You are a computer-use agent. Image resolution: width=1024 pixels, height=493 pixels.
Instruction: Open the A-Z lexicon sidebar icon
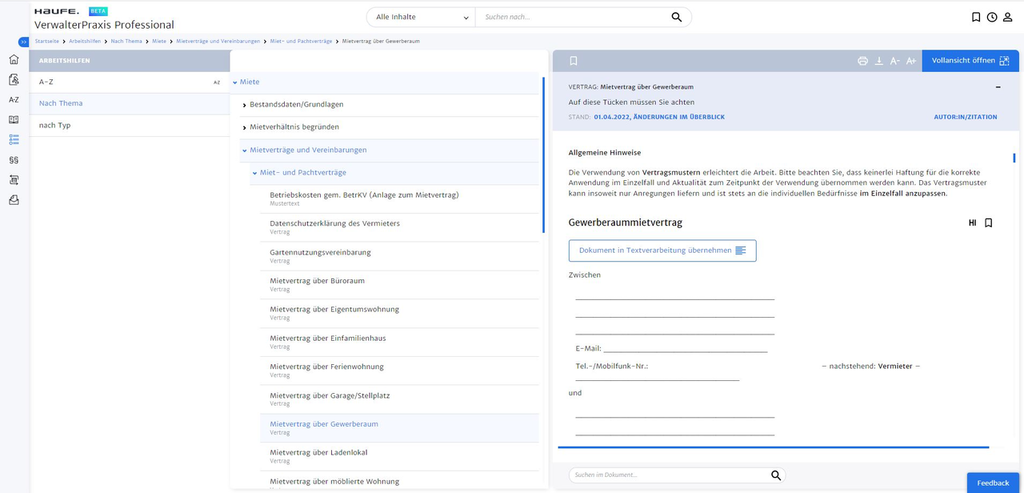[14, 100]
